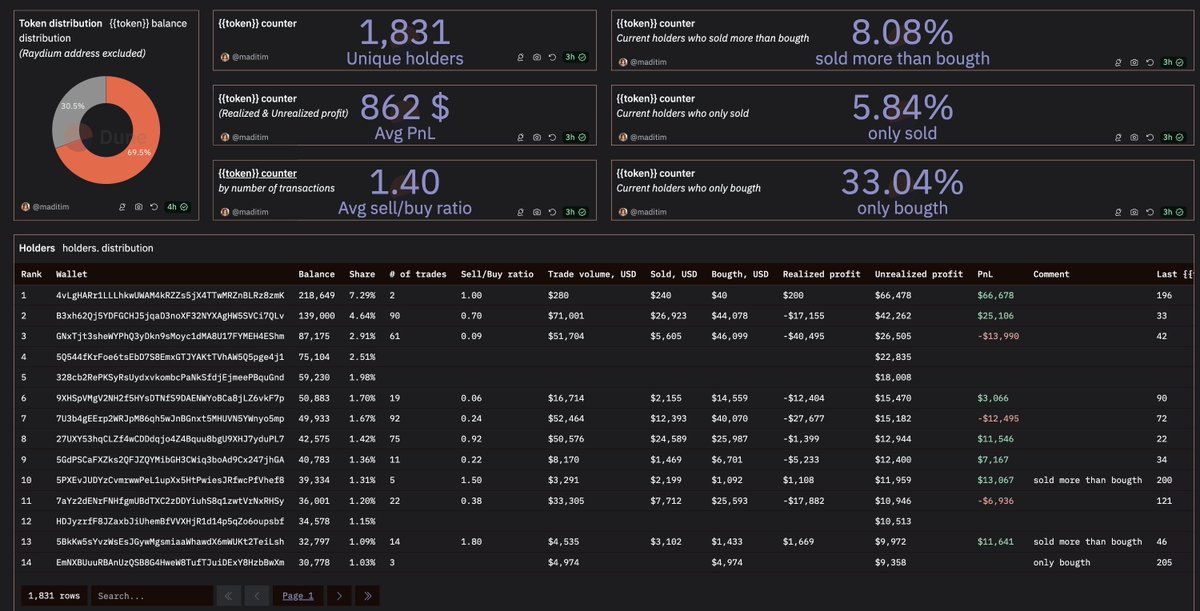Open '{{token}} counter' title above Avg sell/buy ratio
This screenshot has width=1200, height=611.
coord(256,173)
